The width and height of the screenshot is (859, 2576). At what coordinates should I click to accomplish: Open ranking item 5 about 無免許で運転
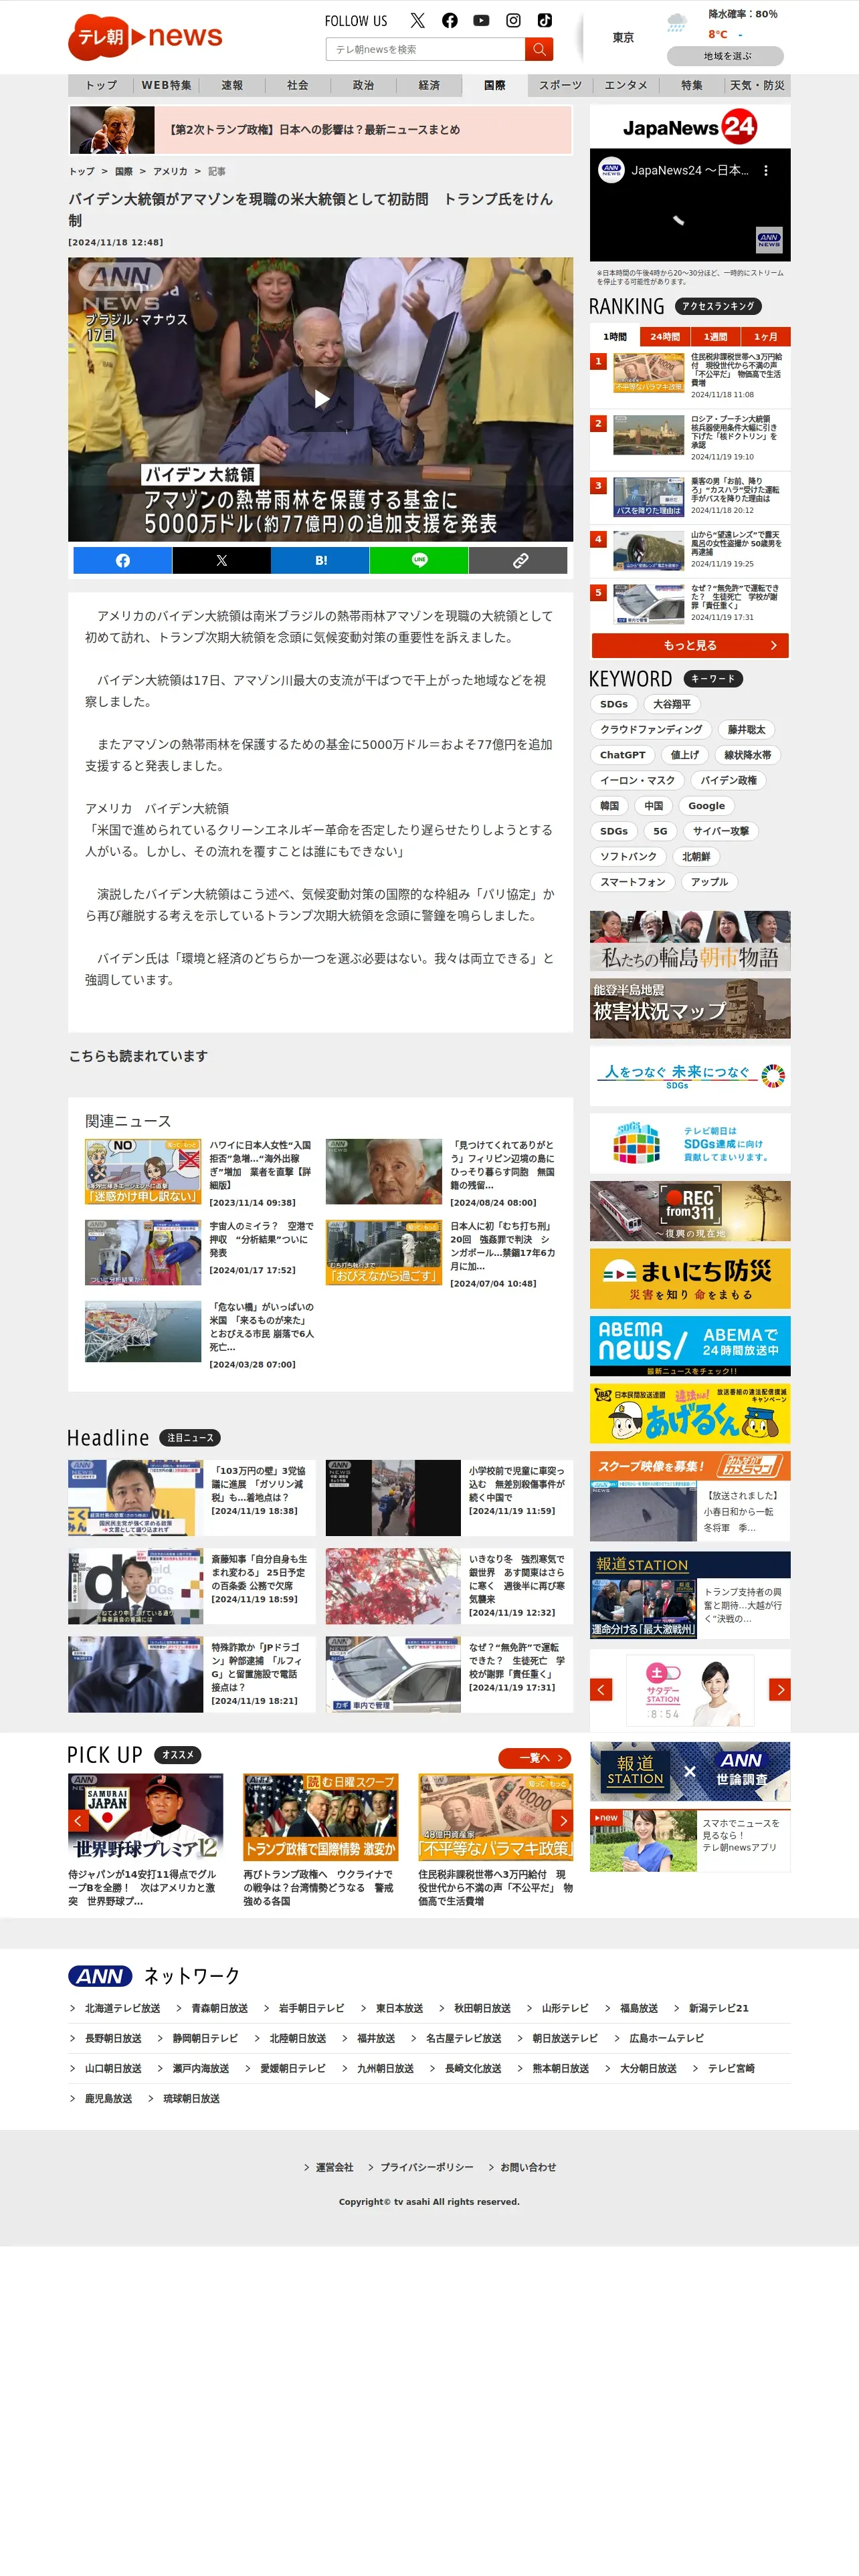tap(690, 604)
